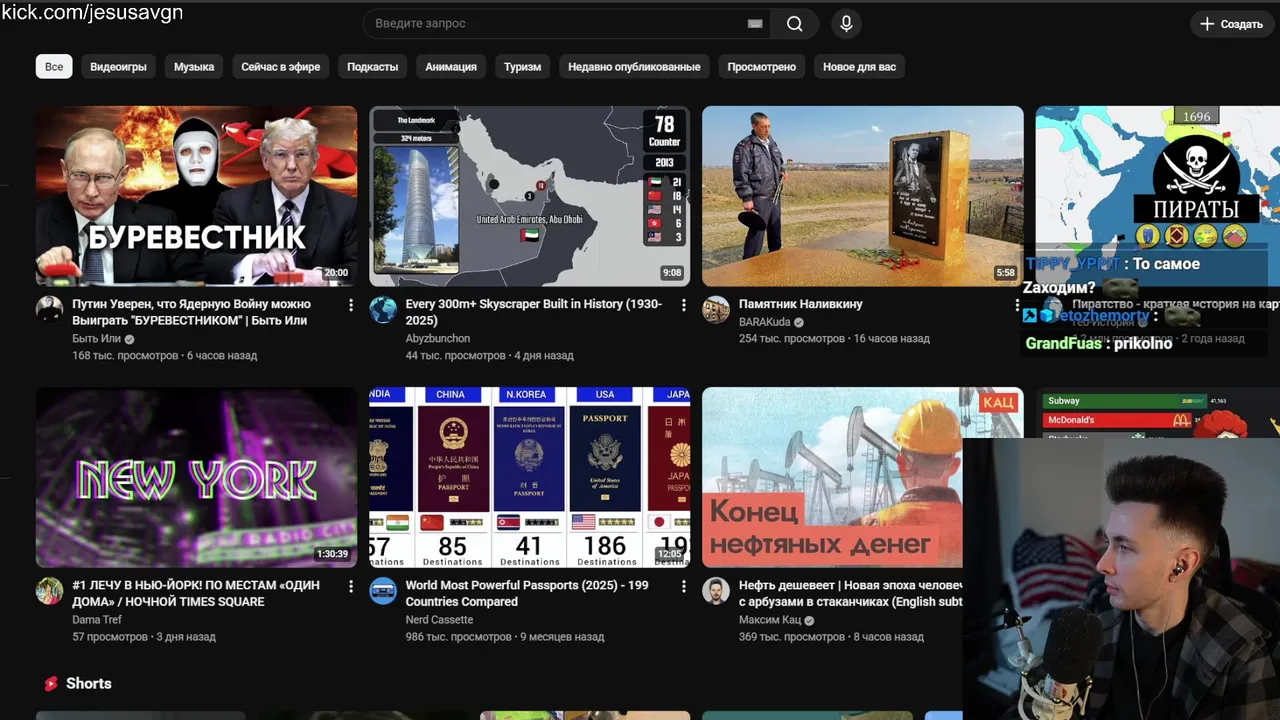Select the Анимация filter chip
Viewport: 1280px width, 720px height.
pyautogui.click(x=451, y=67)
